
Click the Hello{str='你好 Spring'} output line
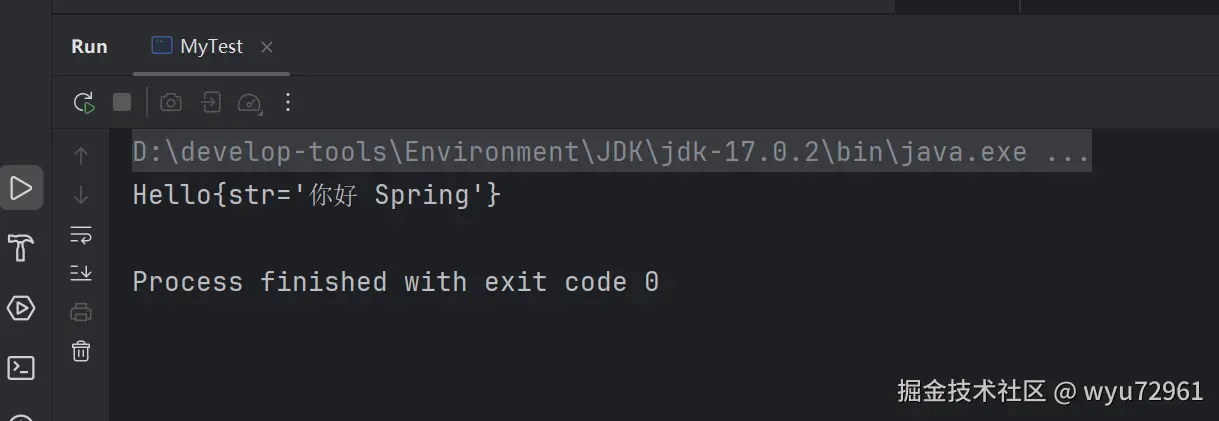(x=316, y=195)
